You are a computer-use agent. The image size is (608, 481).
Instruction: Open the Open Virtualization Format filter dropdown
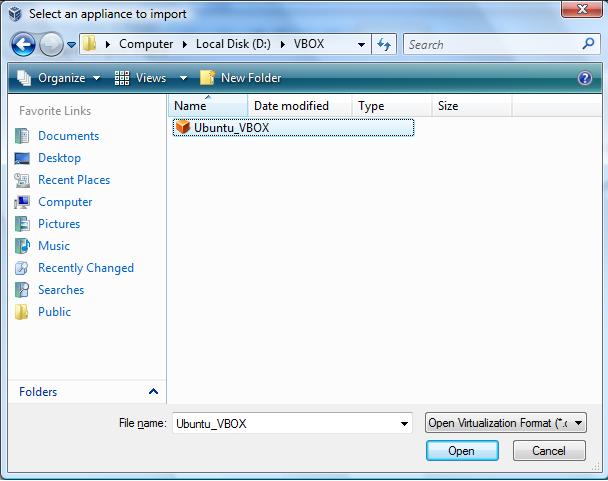coord(506,423)
